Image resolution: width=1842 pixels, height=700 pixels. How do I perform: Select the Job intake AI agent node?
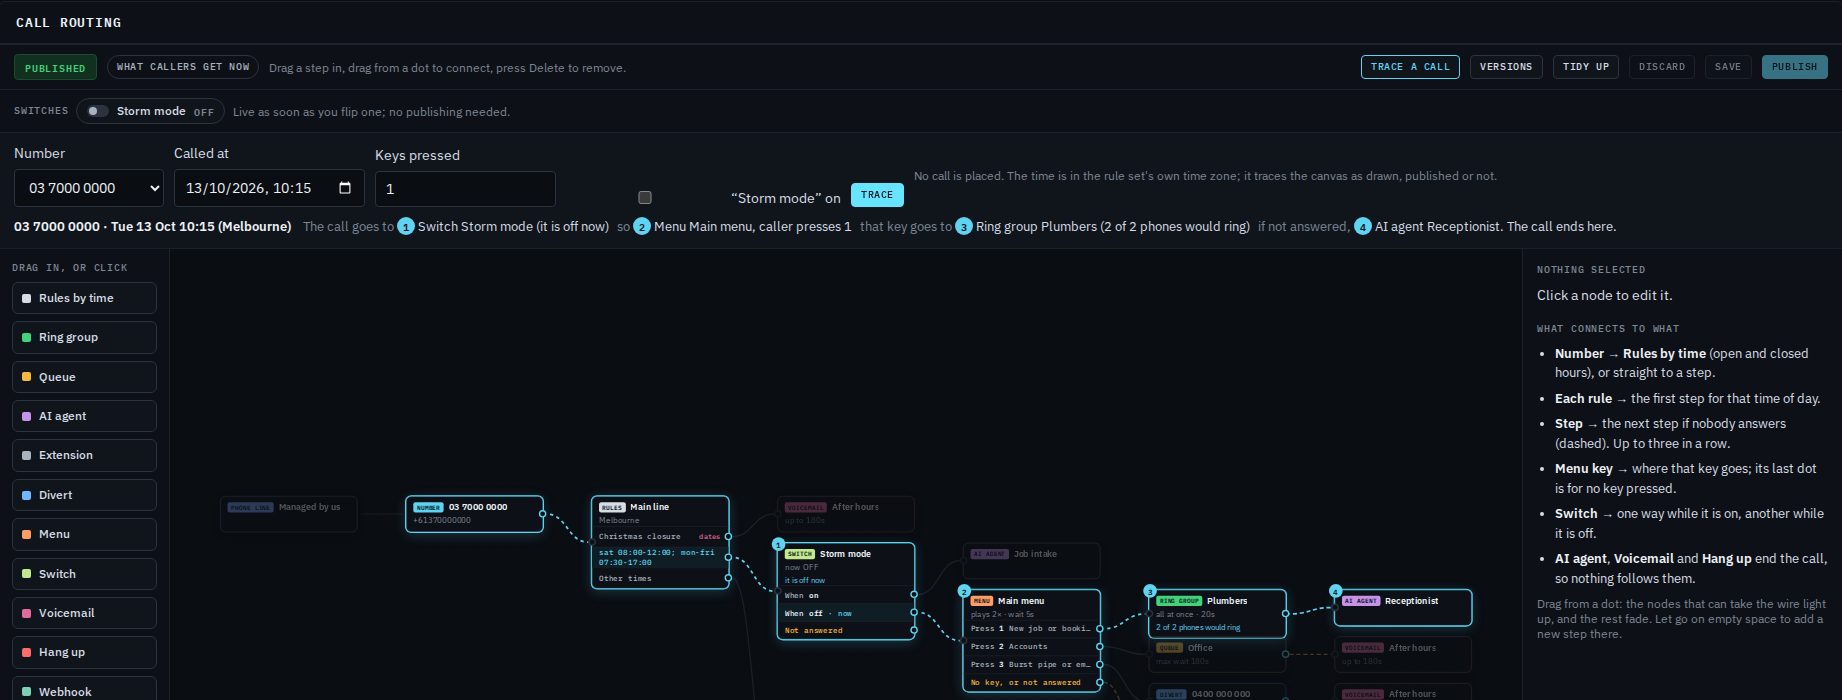coord(1031,561)
